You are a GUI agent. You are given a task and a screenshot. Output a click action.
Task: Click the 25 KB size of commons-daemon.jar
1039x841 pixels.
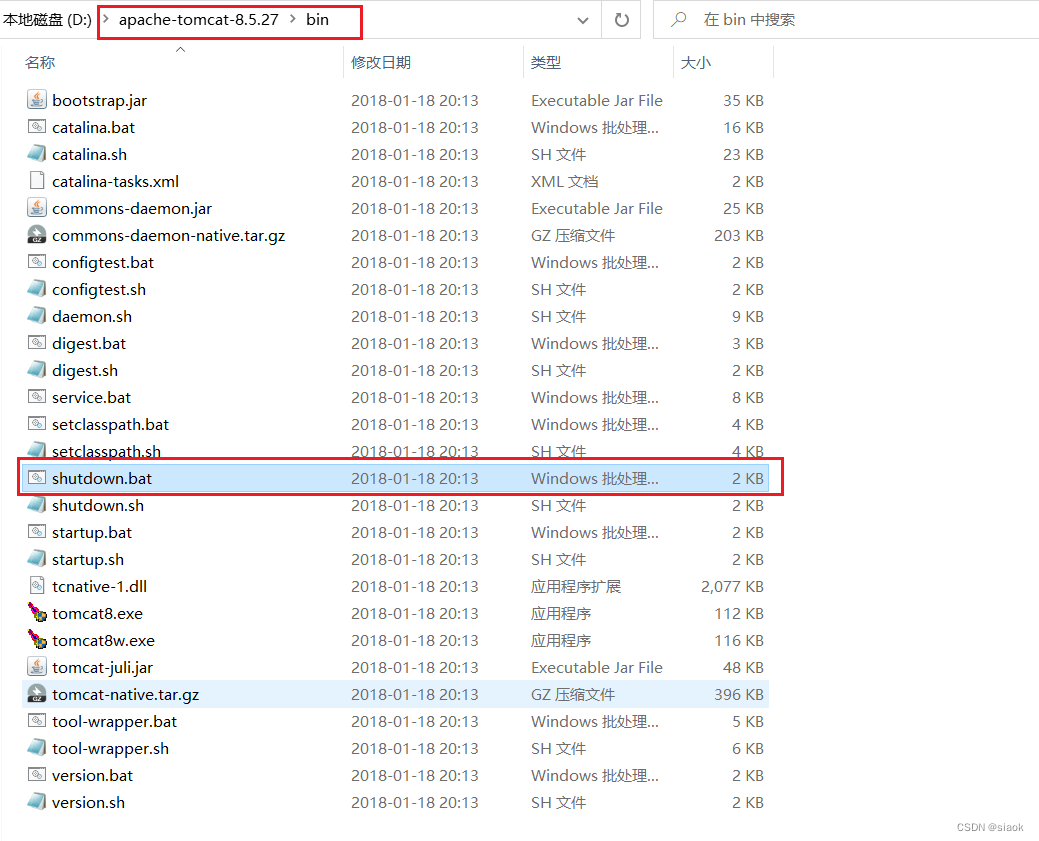click(x=743, y=209)
